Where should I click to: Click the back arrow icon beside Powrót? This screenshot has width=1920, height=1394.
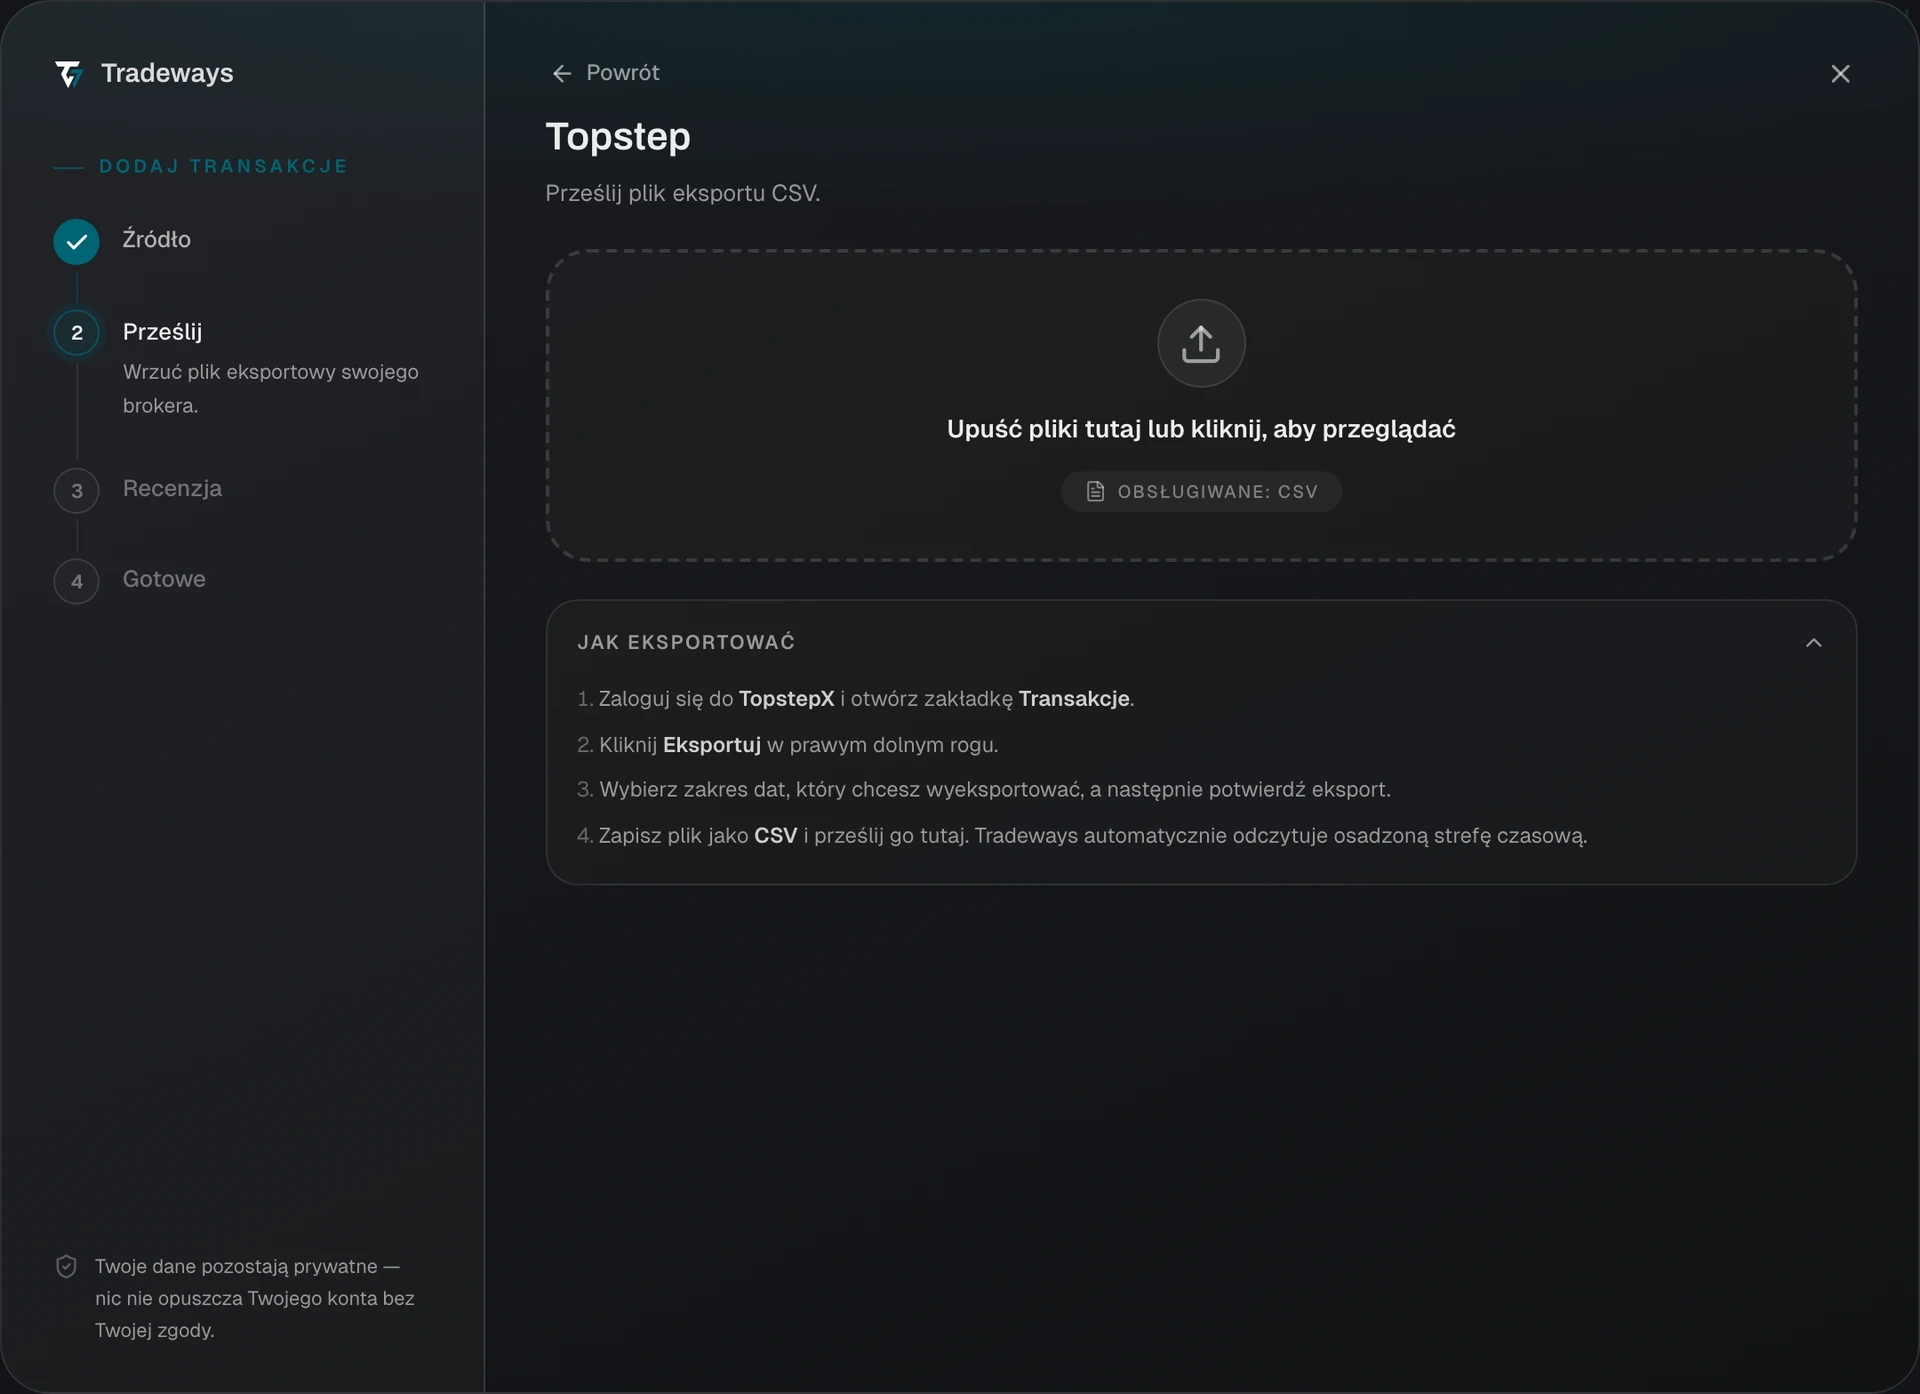click(562, 73)
